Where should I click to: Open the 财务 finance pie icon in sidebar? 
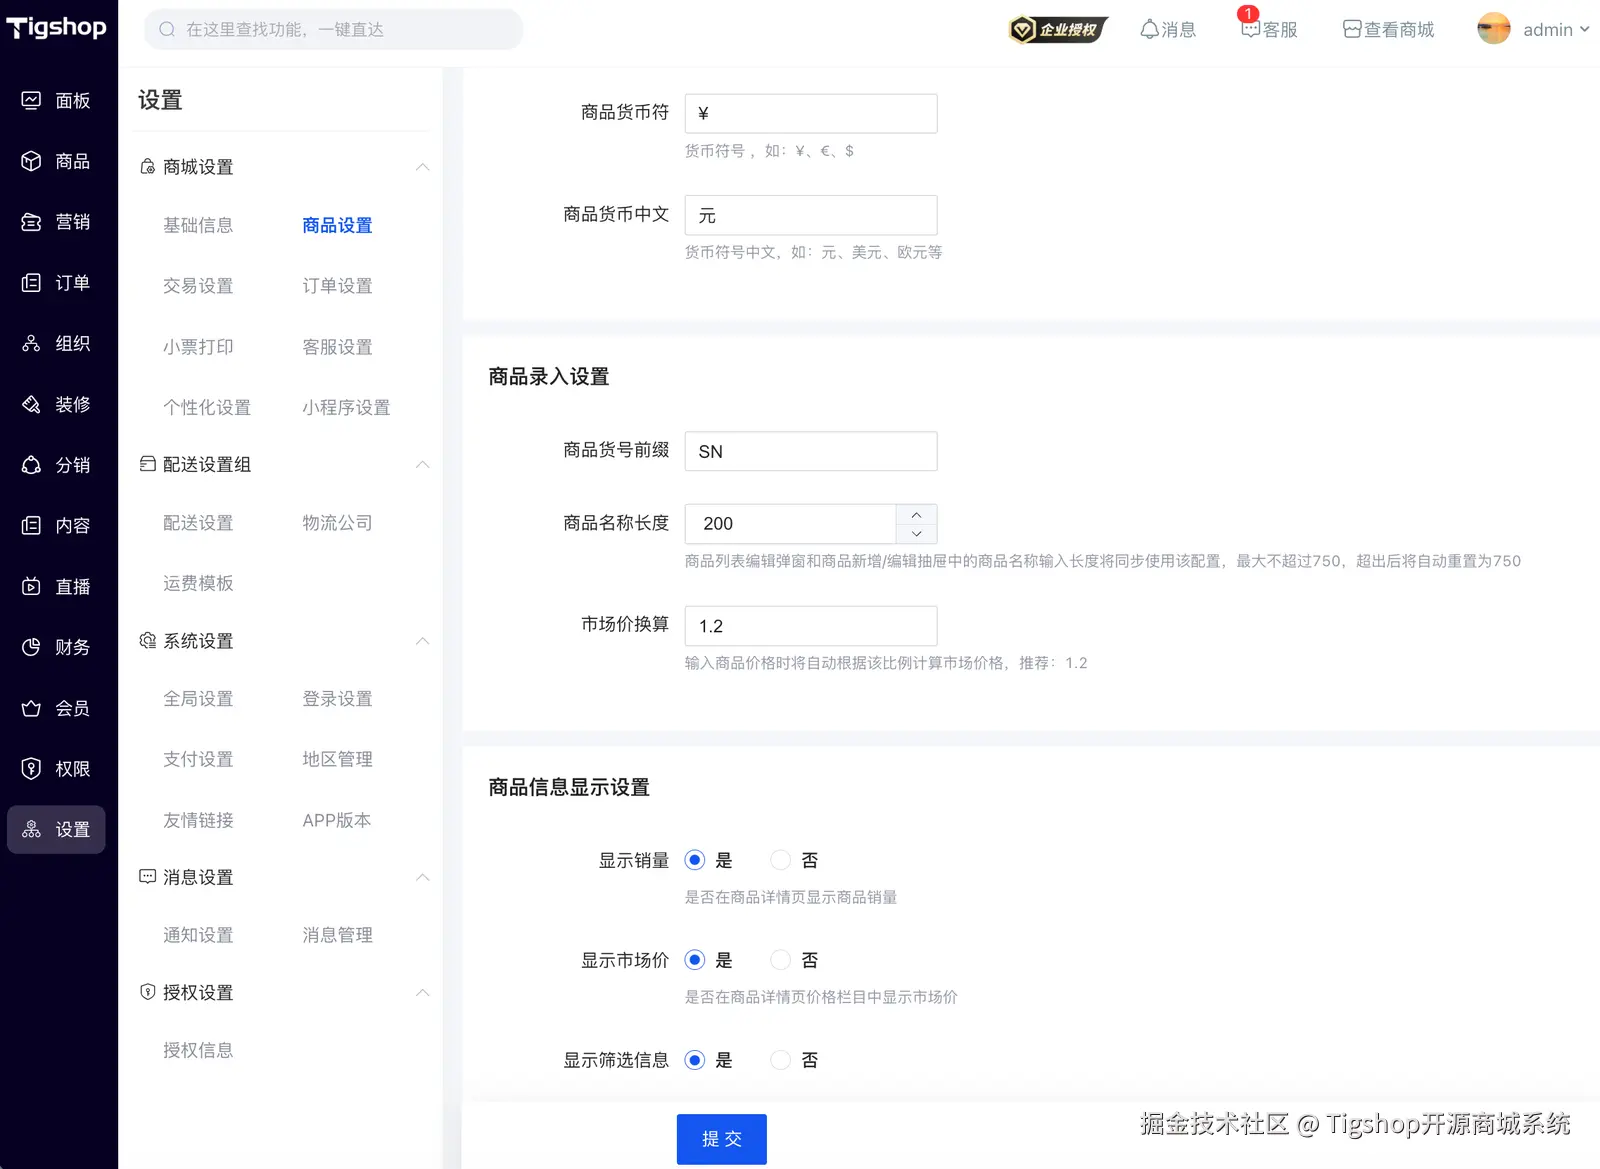pos(31,647)
